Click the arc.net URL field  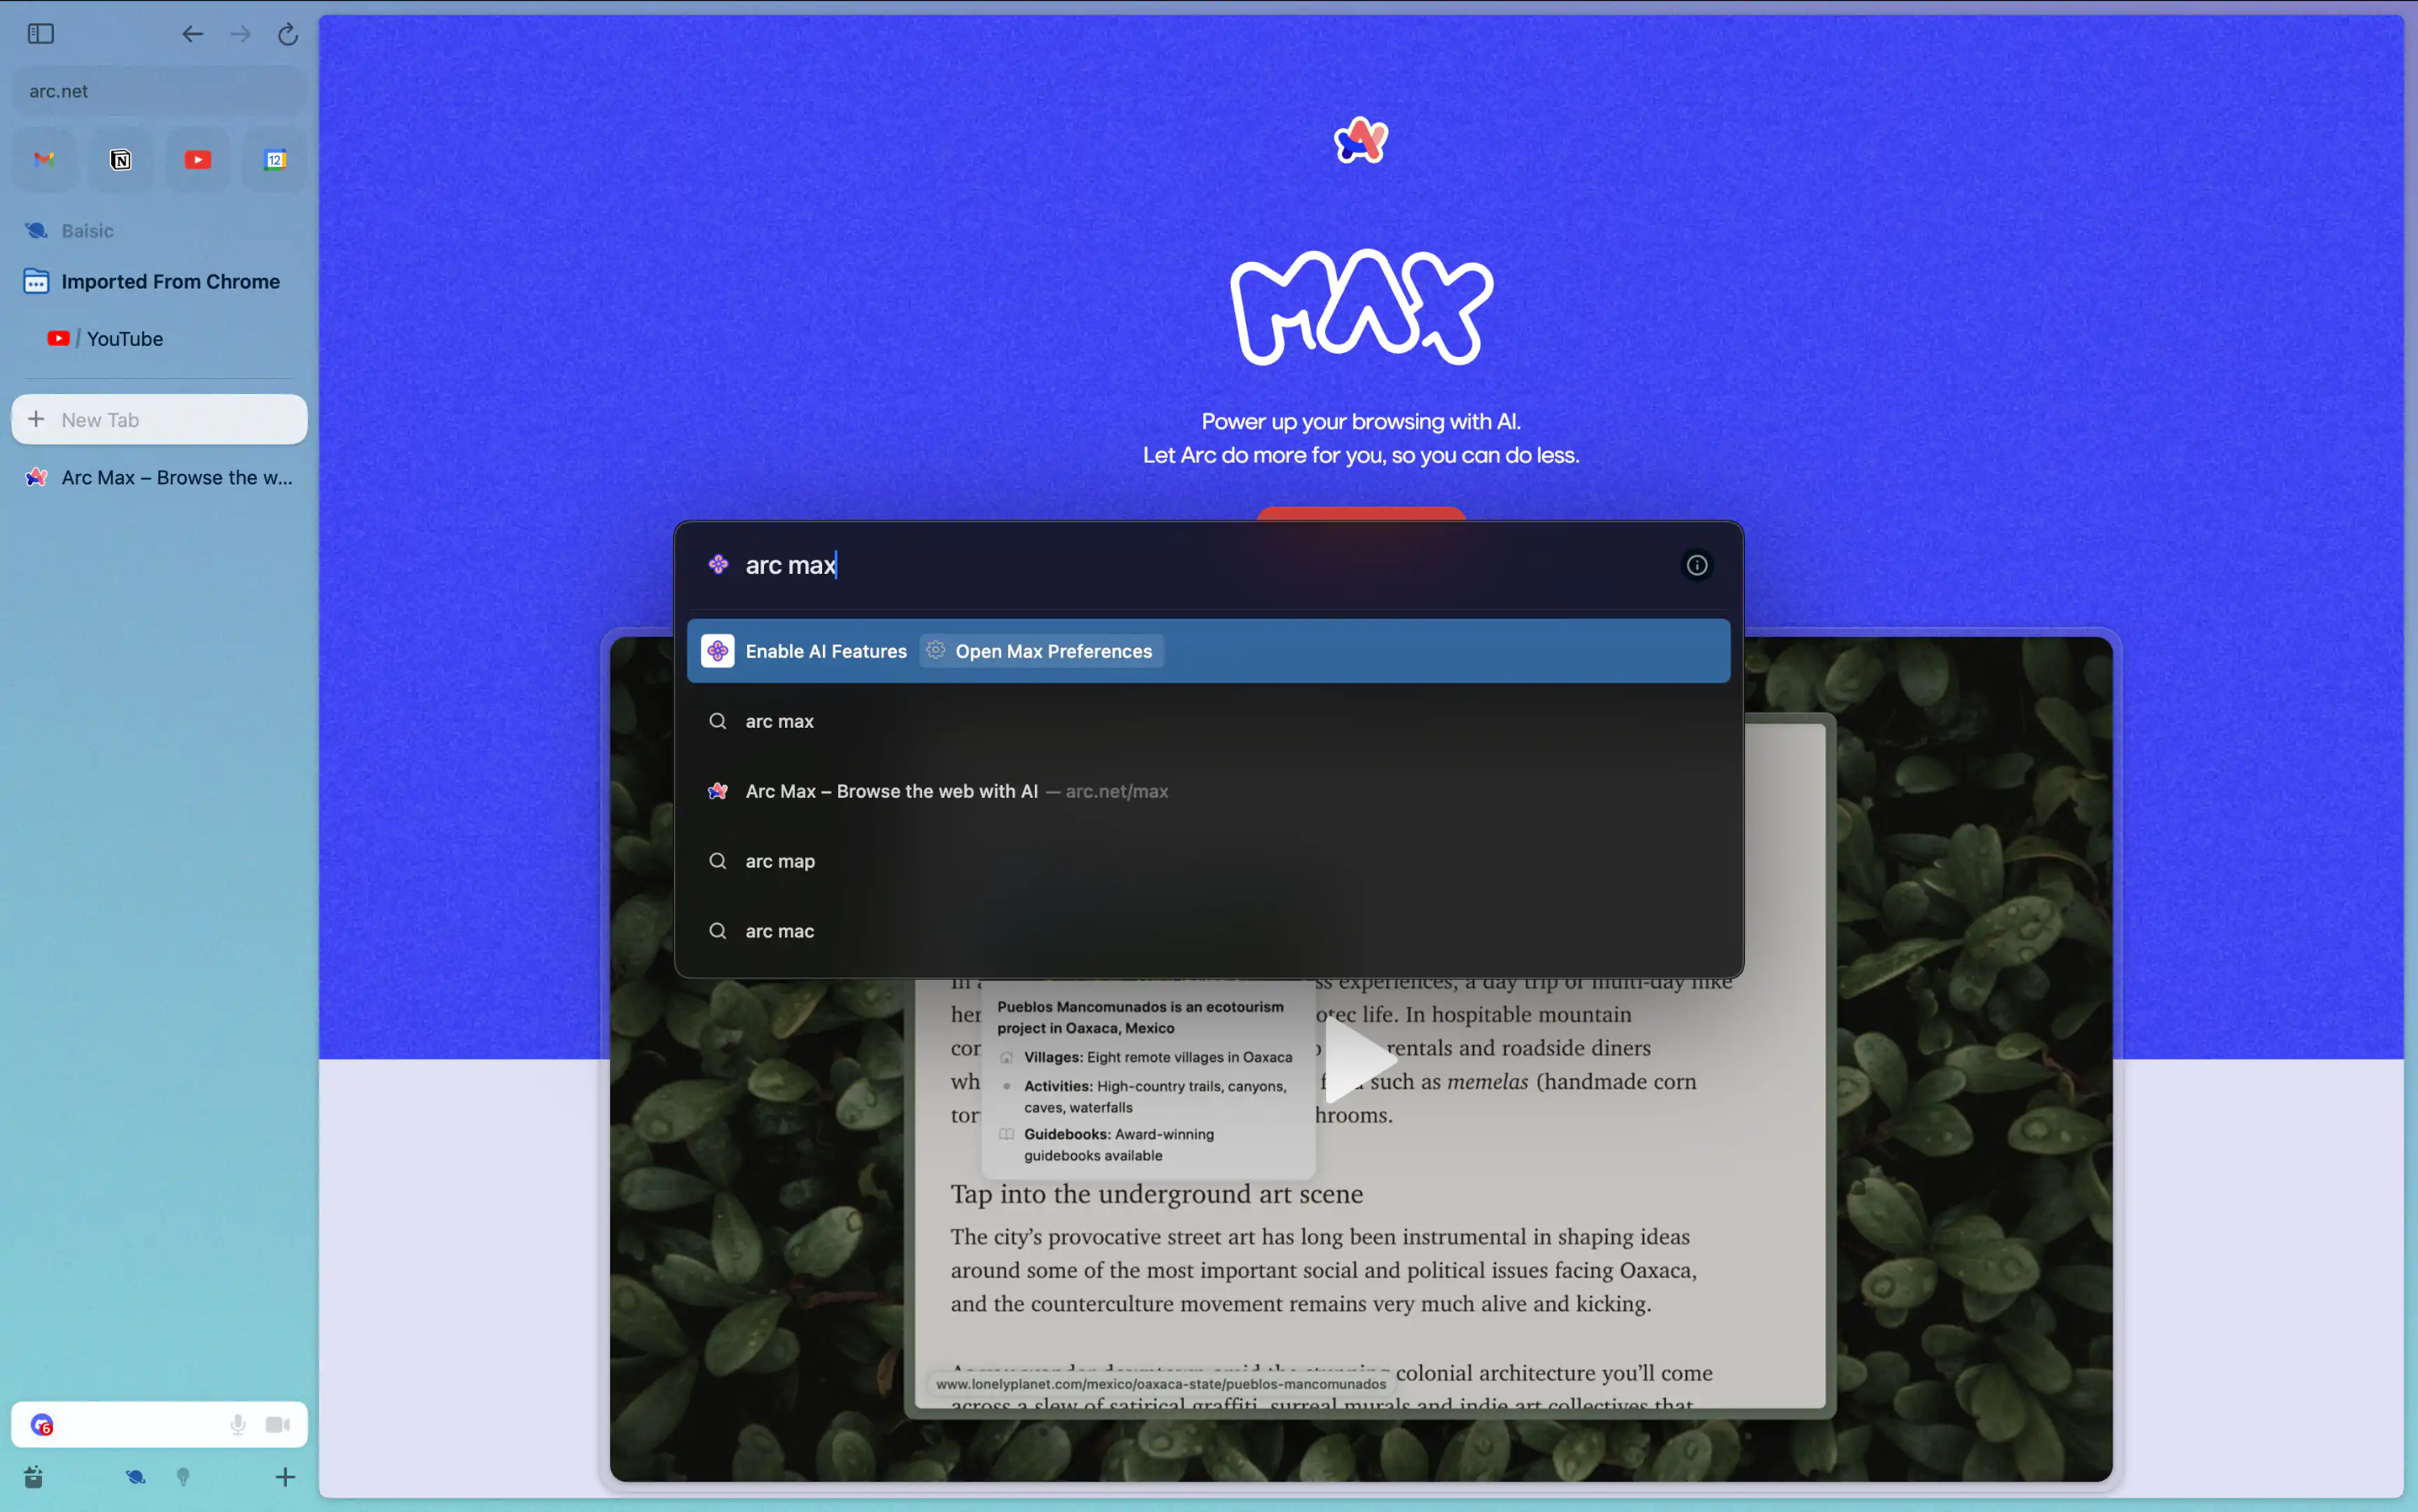[x=160, y=91]
